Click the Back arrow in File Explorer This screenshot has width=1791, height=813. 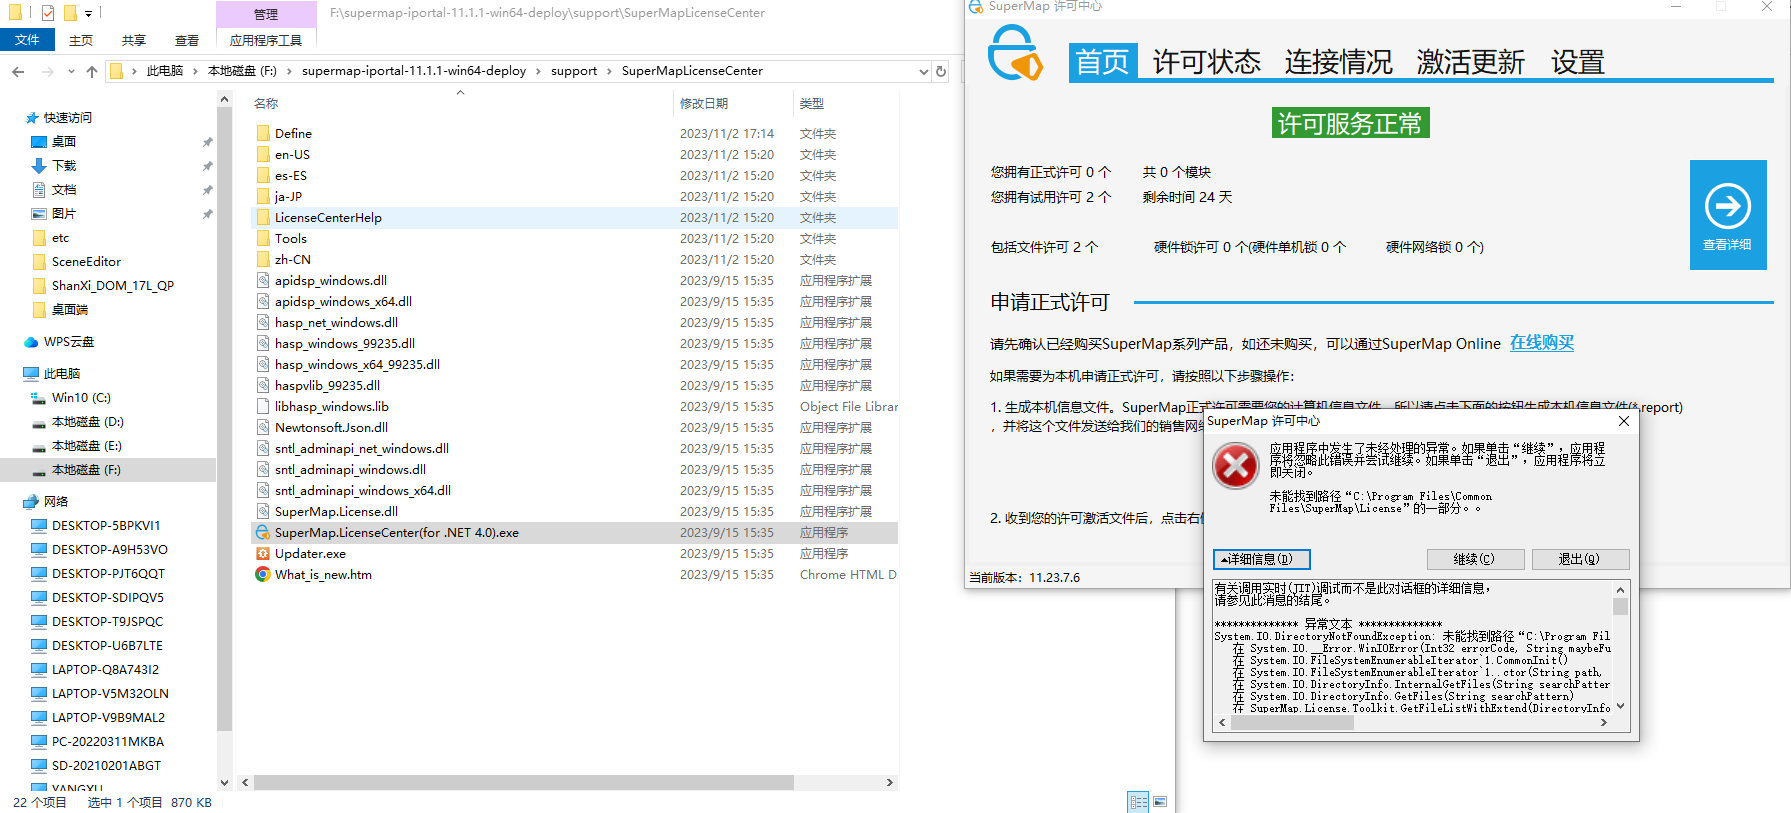(x=18, y=71)
